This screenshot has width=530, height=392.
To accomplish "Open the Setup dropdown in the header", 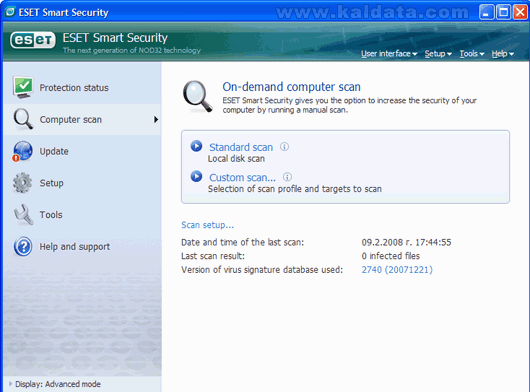I will coord(438,54).
